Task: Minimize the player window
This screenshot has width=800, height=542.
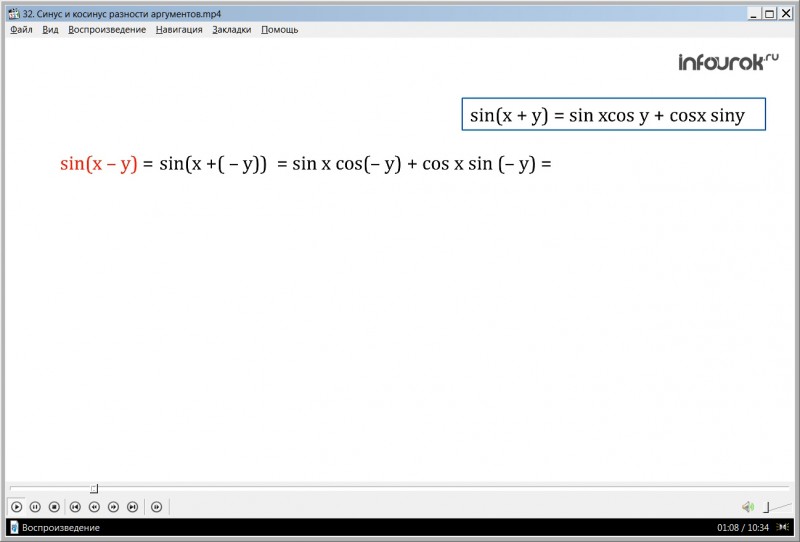Action: (x=755, y=14)
